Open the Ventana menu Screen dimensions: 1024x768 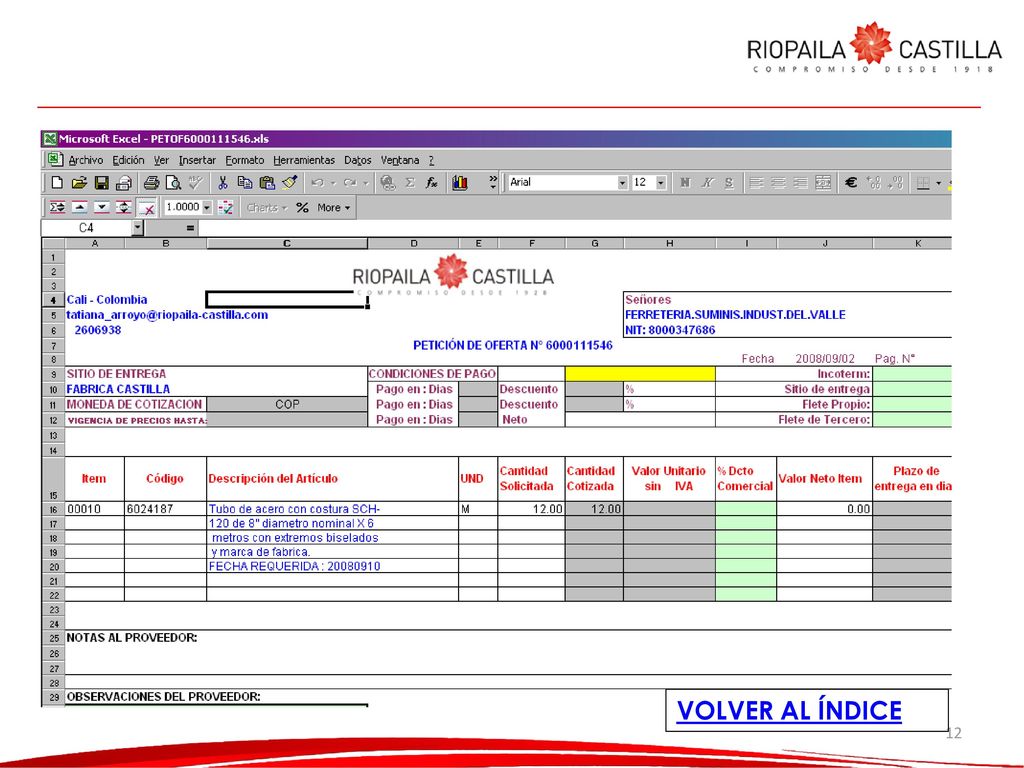click(x=400, y=160)
